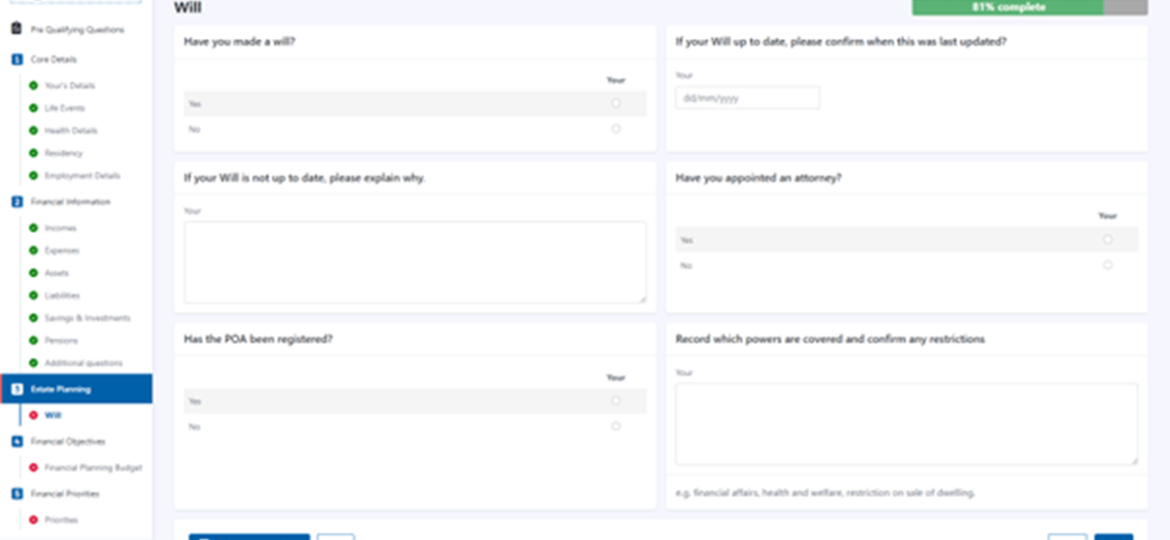Click the red status icon beside Will
The width and height of the screenshot is (1170, 540).
click(34, 415)
